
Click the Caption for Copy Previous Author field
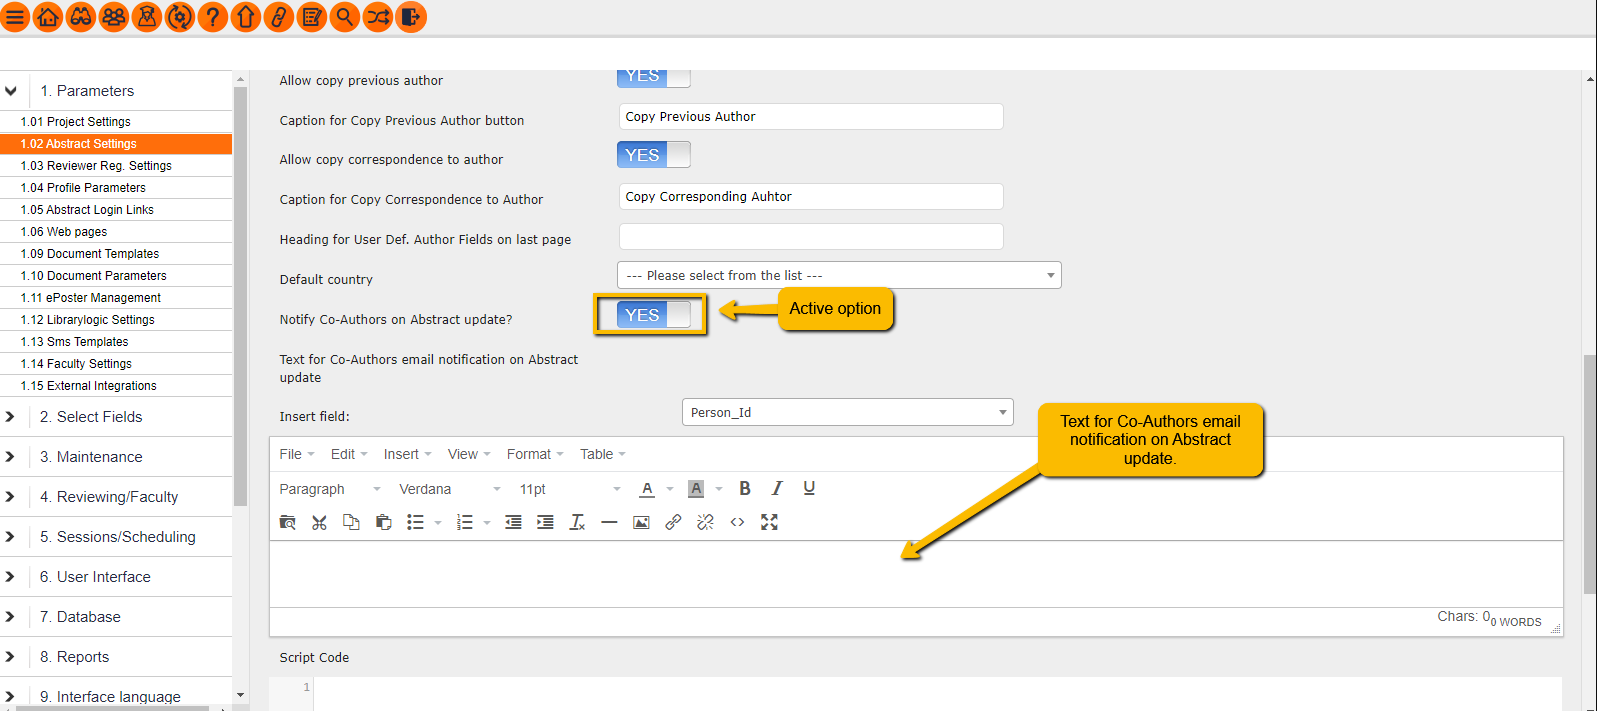810,117
